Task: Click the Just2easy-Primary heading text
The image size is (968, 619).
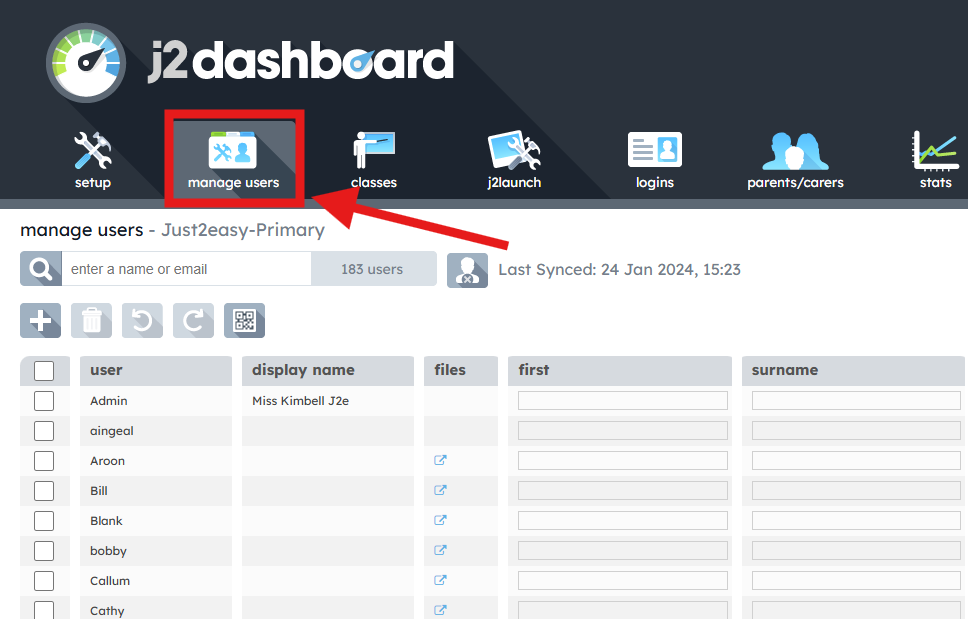Action: (243, 230)
